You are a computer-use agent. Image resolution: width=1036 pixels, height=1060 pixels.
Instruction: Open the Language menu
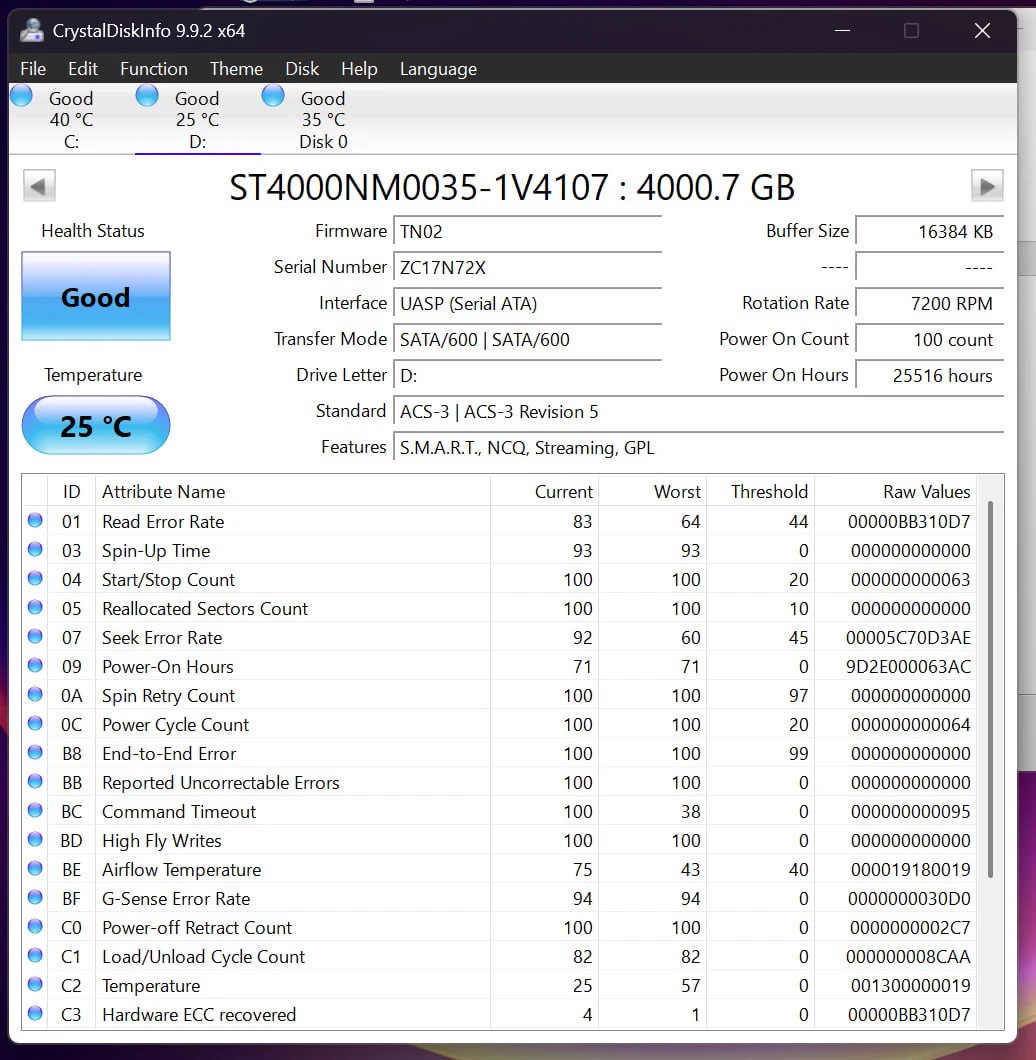click(x=438, y=69)
